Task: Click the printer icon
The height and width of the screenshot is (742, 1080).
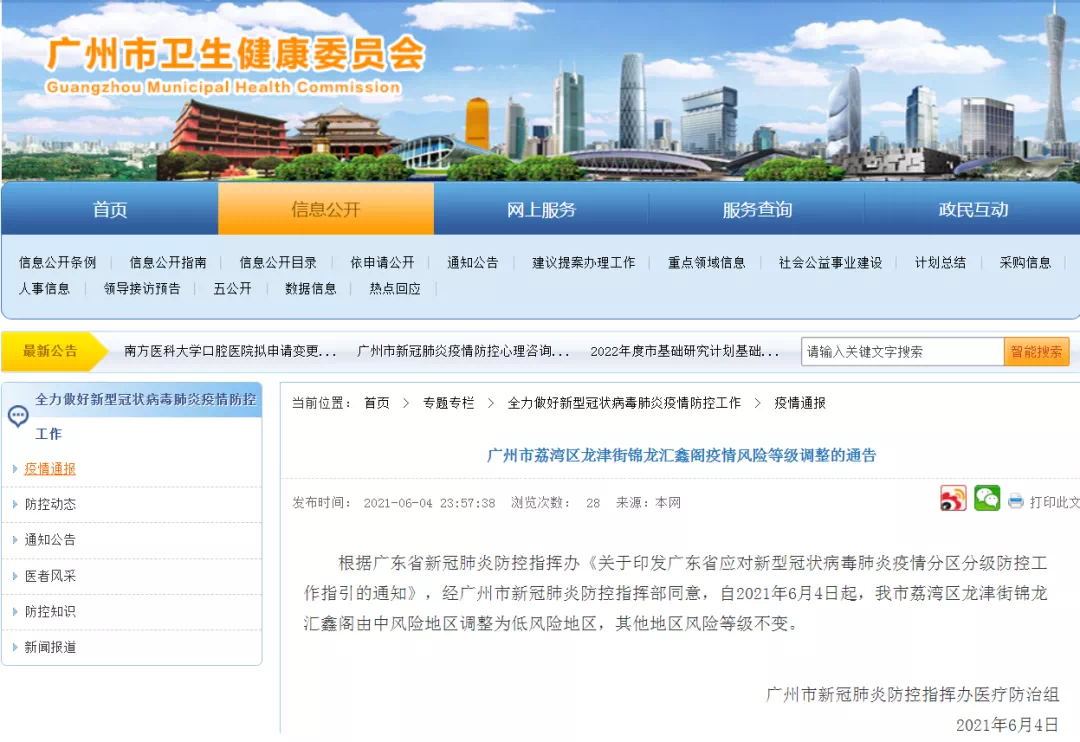Action: pos(1016,501)
